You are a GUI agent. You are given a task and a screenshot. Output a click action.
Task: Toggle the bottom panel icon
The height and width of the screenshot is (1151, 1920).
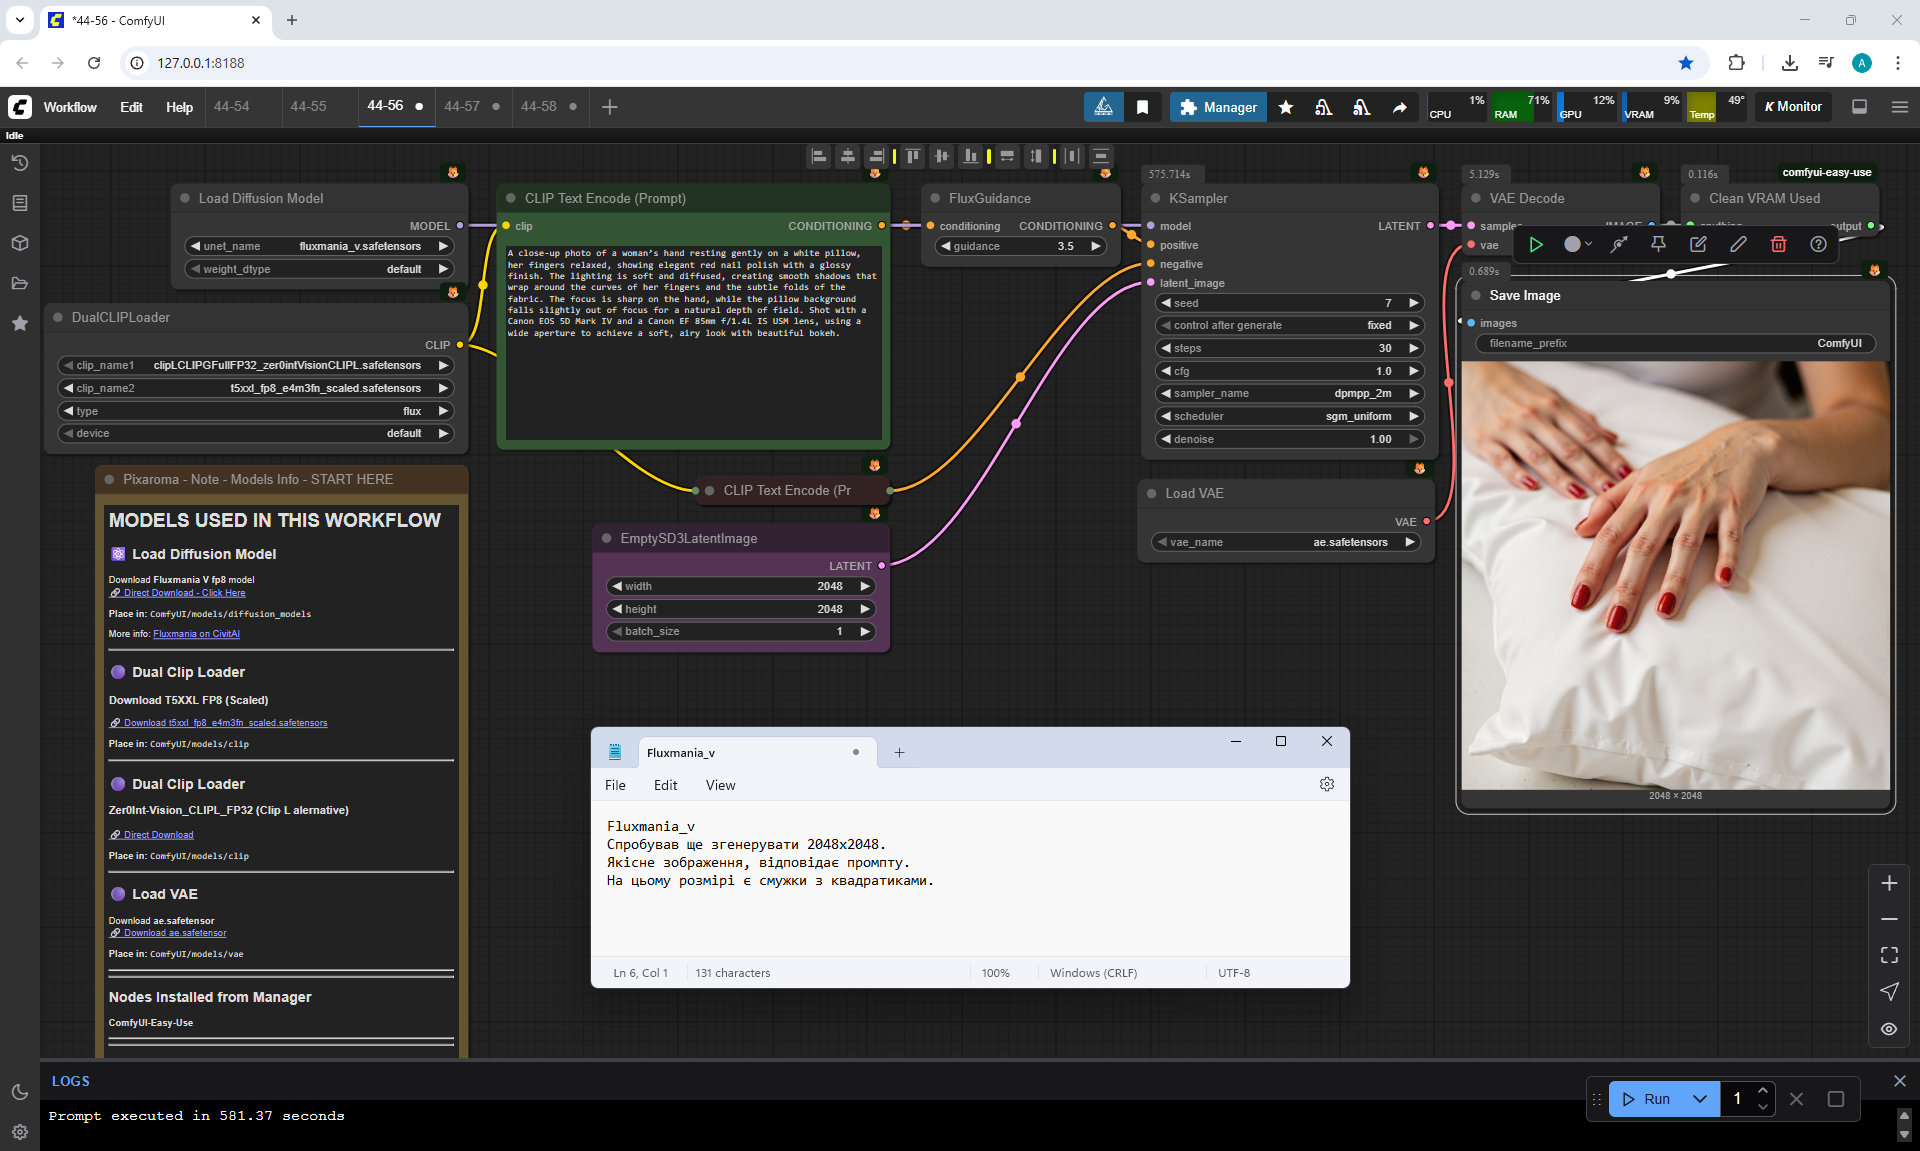pyautogui.click(x=1859, y=107)
